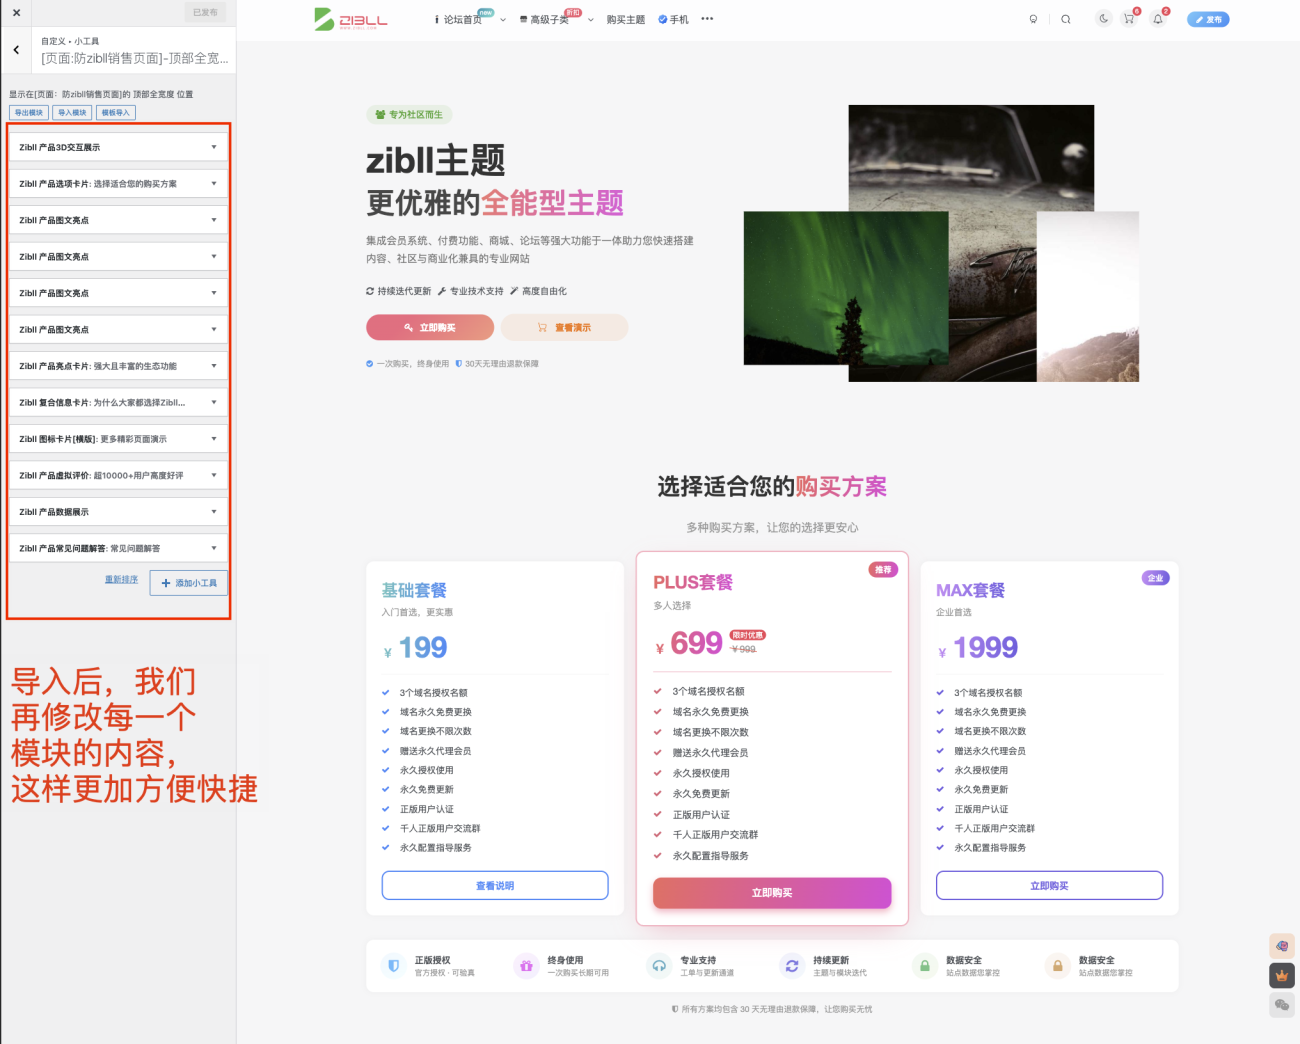Image resolution: width=1300 pixels, height=1044 pixels.
Task: Open 论坛首页 nav menu item
Action: click(462, 20)
